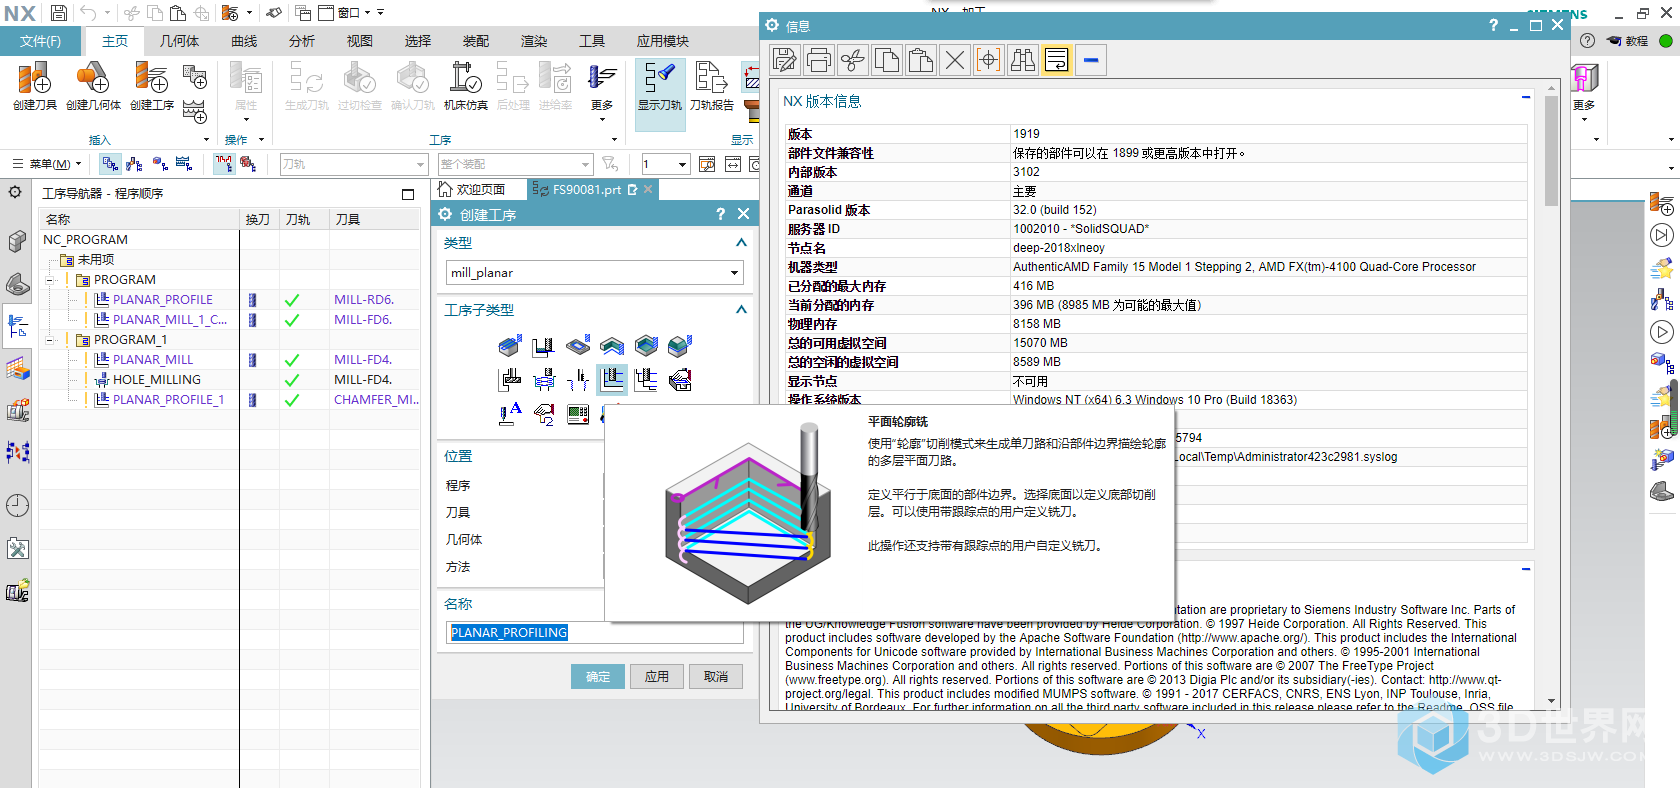Select the thread milling subtype icon
This screenshot has width=1680, height=788.
click(578, 380)
